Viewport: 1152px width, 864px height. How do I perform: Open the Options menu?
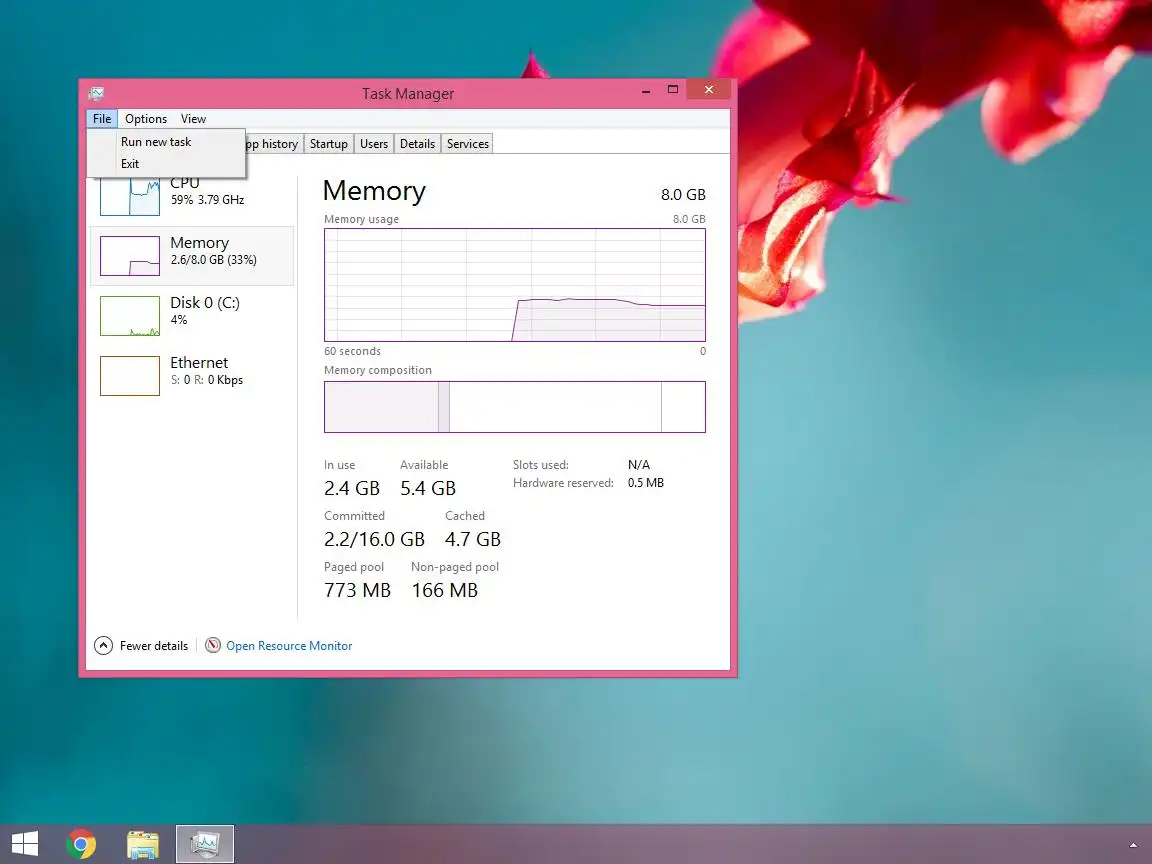tap(145, 119)
